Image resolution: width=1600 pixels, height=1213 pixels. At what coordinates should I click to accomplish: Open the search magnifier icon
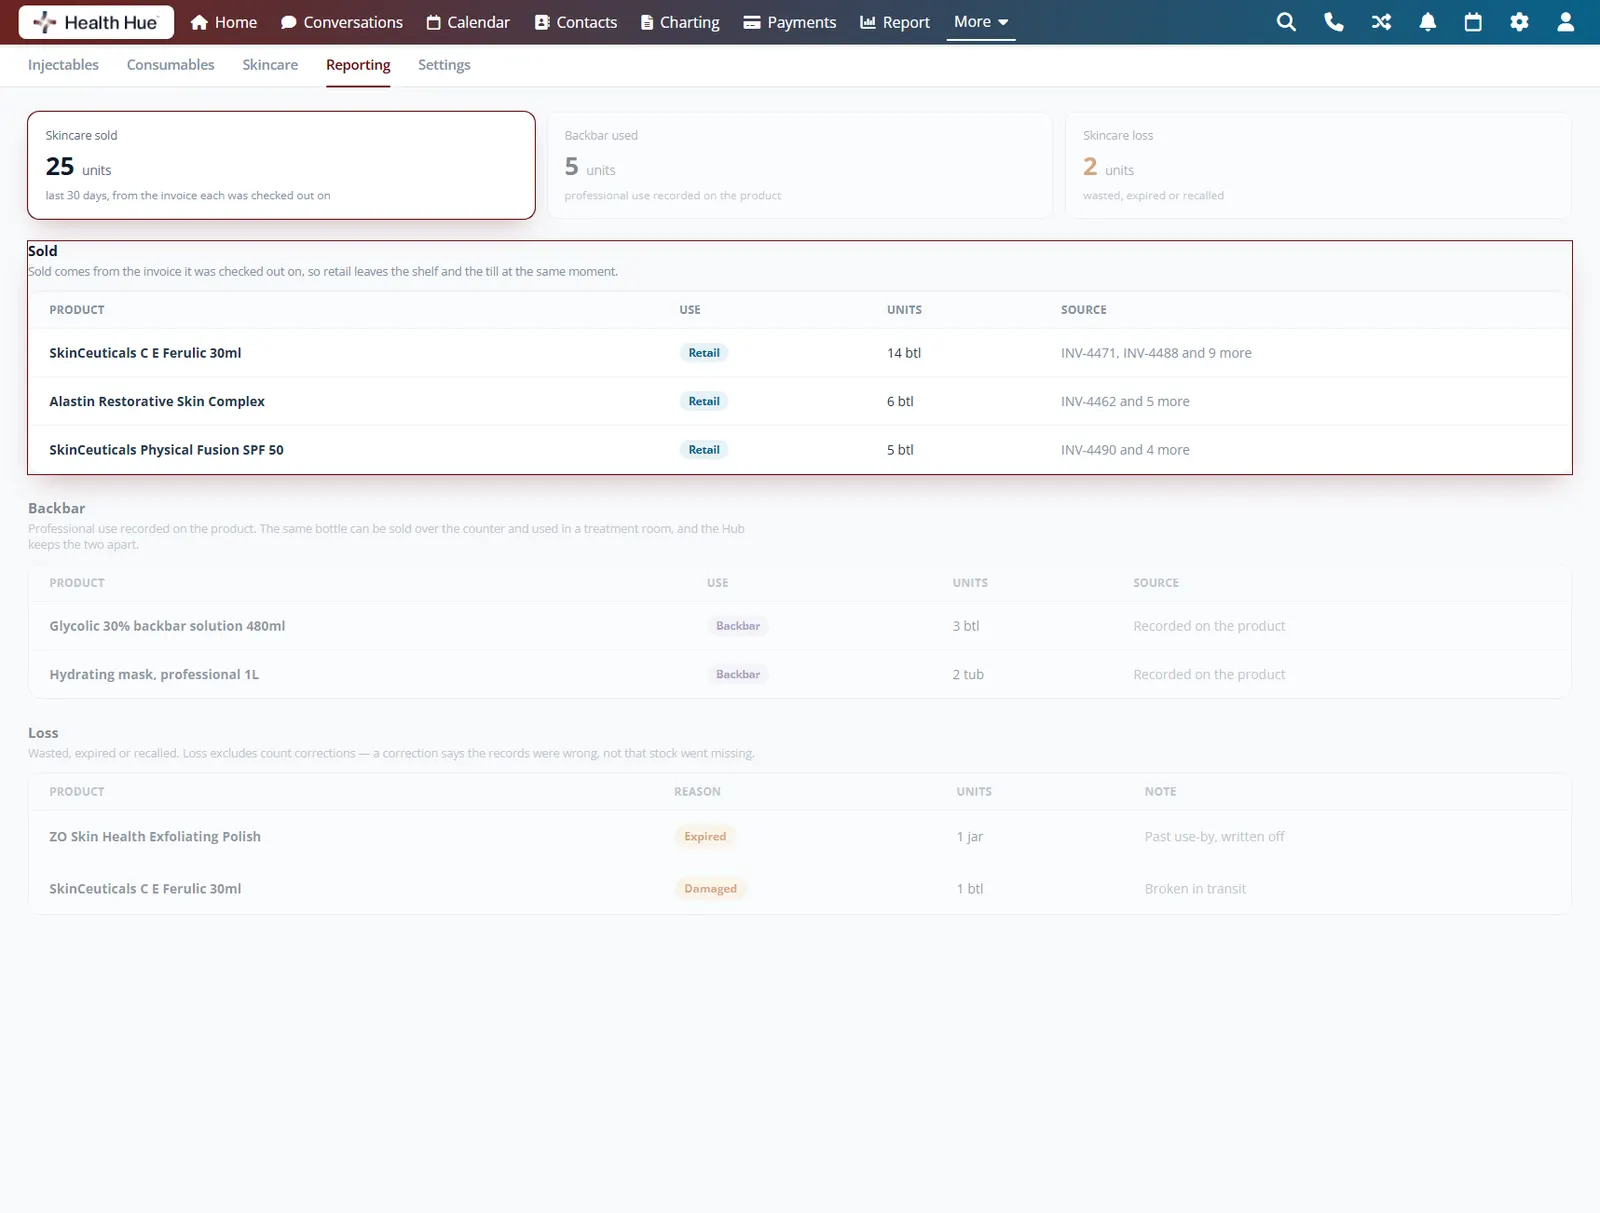tap(1286, 22)
